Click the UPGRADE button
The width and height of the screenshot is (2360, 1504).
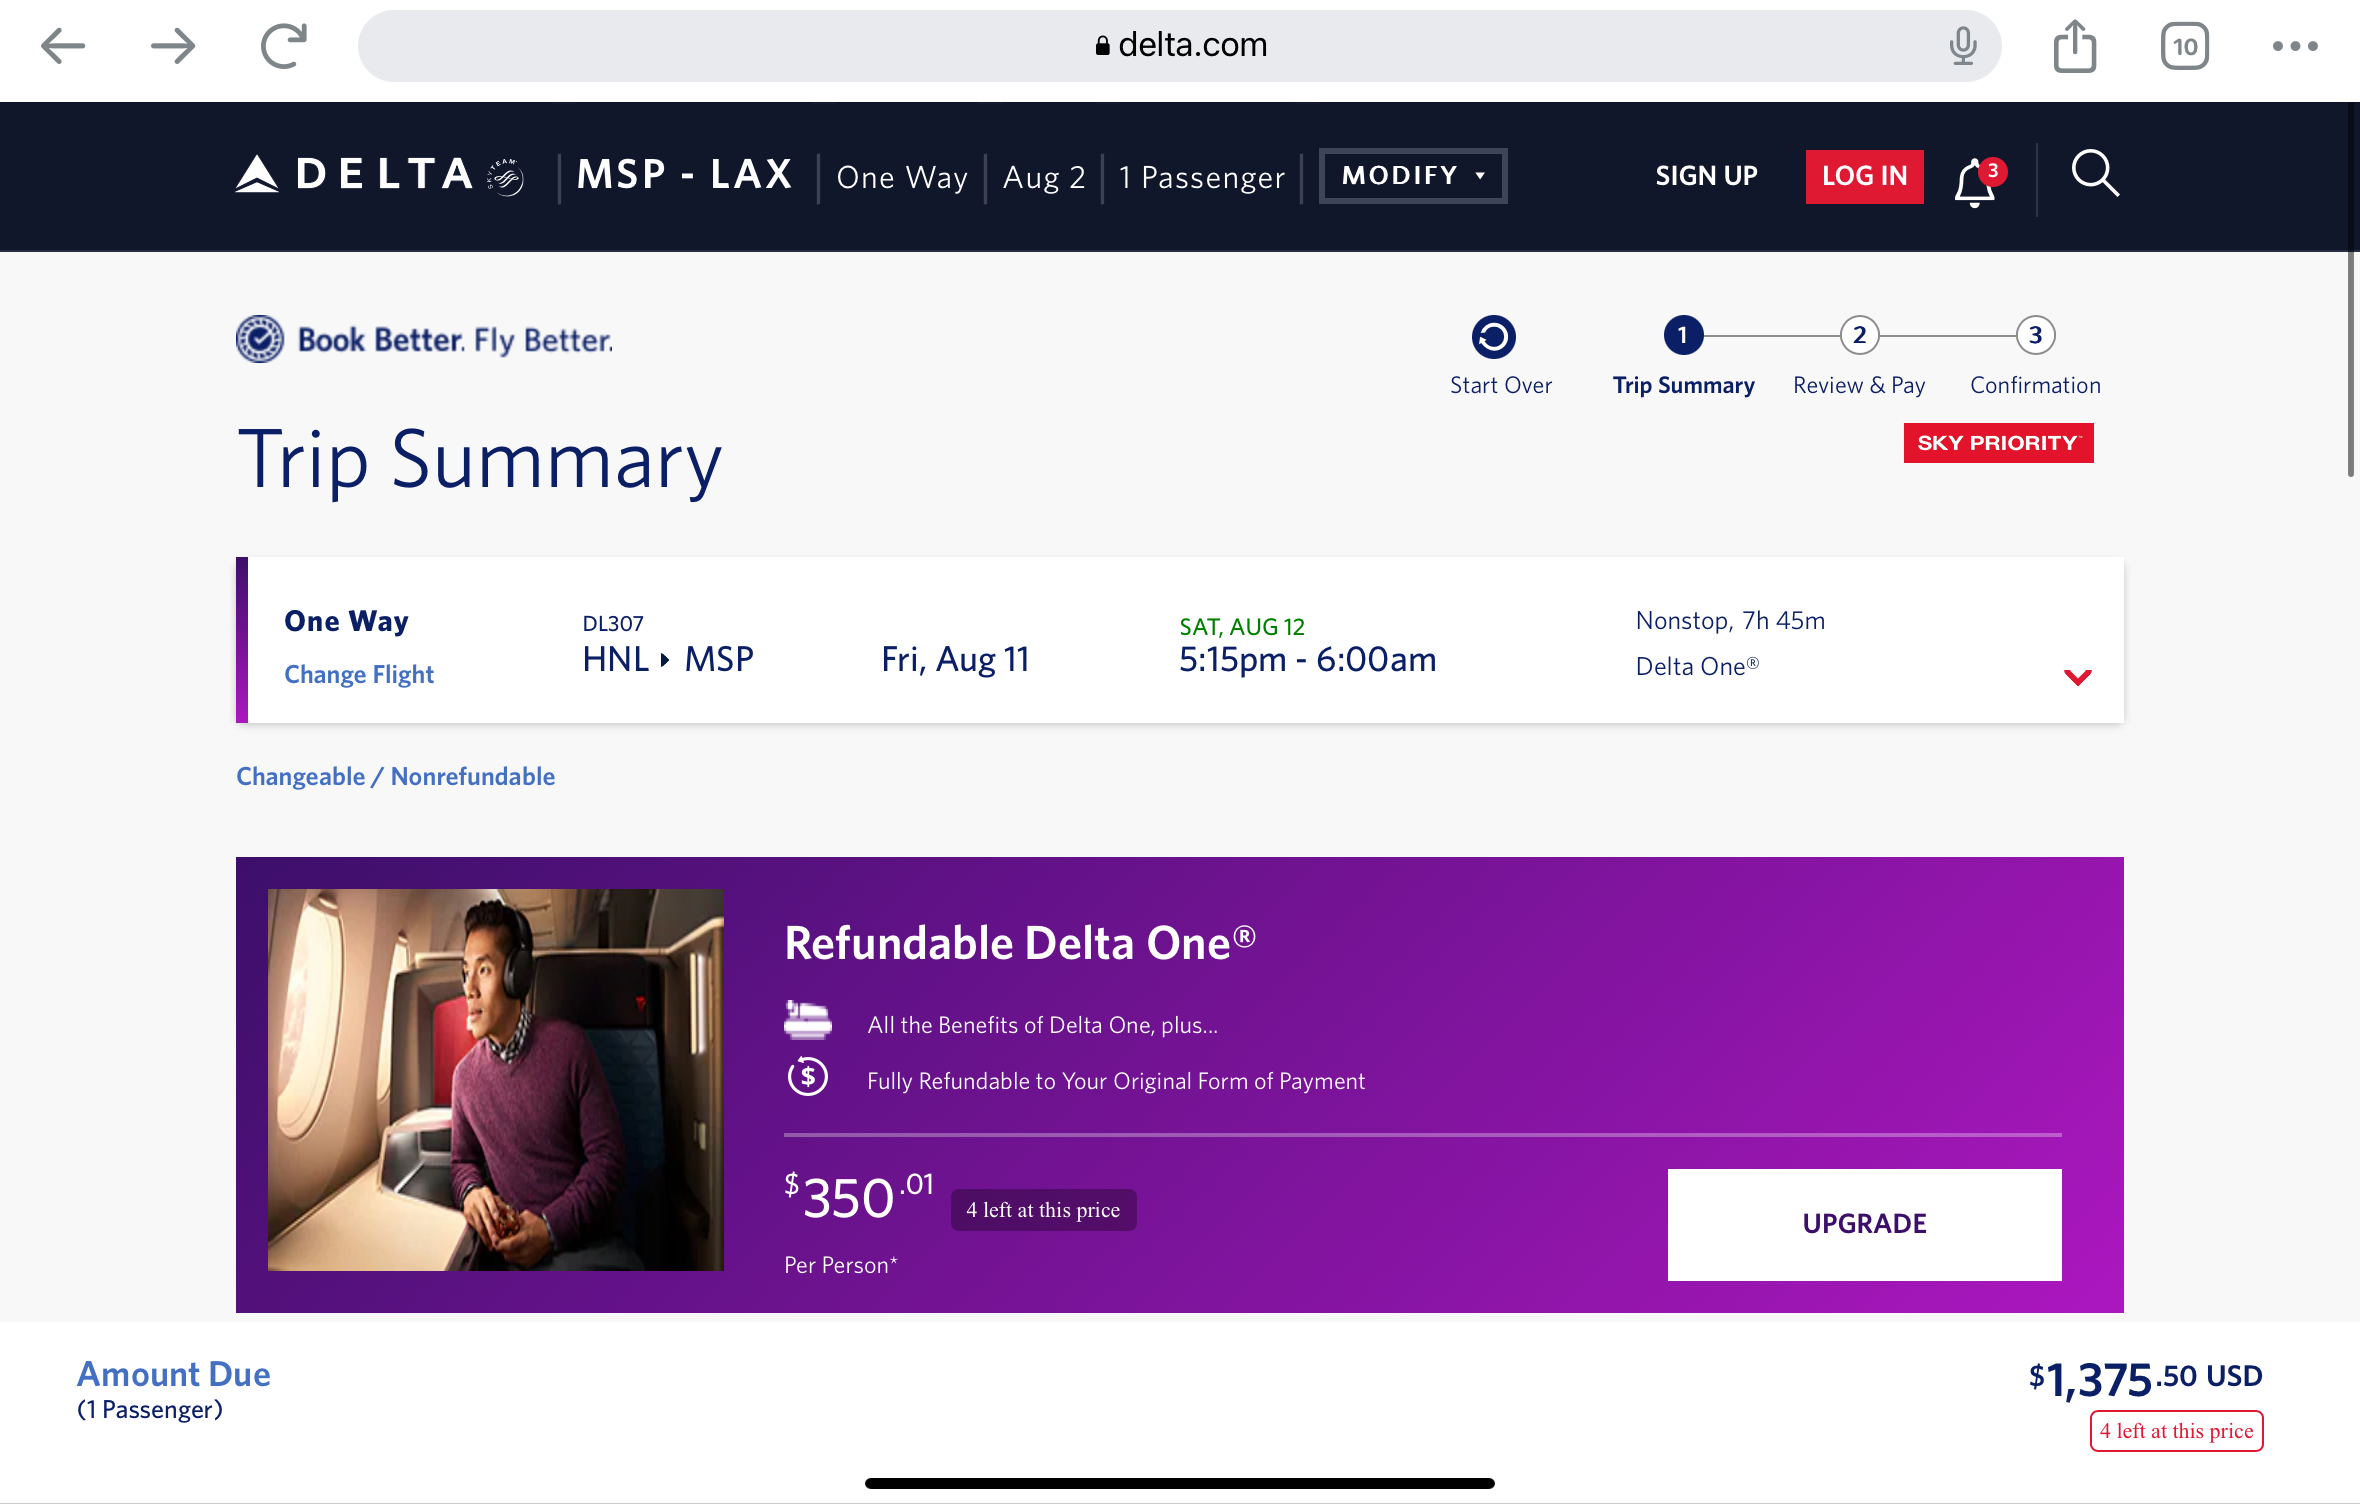point(1864,1224)
